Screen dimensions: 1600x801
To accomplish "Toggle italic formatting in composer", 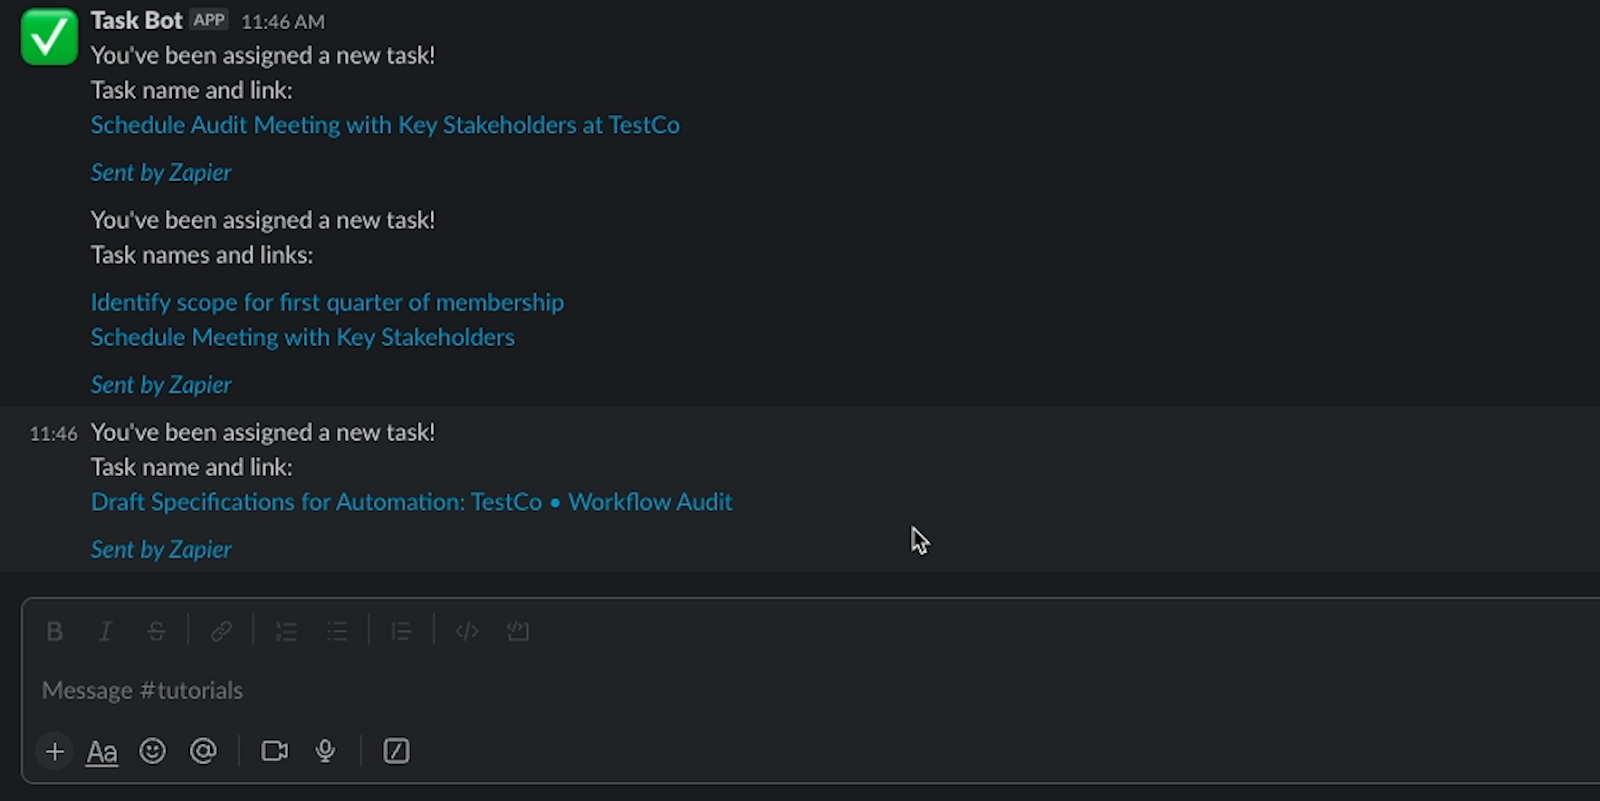I will (x=105, y=631).
